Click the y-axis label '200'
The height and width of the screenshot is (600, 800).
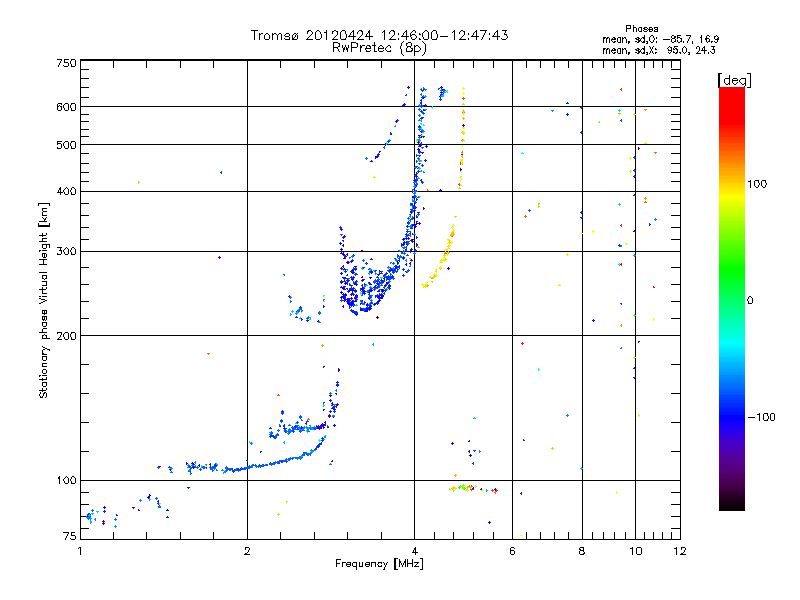[67, 336]
